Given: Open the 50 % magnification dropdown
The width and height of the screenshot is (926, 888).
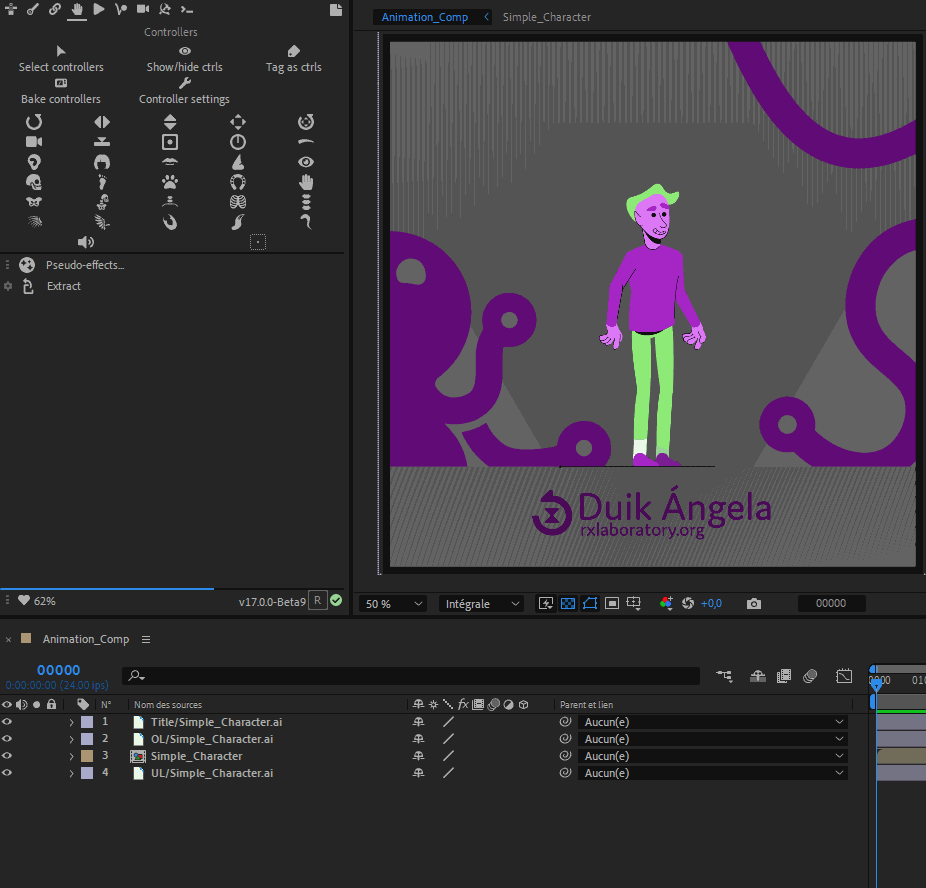Looking at the screenshot, I should [393, 604].
